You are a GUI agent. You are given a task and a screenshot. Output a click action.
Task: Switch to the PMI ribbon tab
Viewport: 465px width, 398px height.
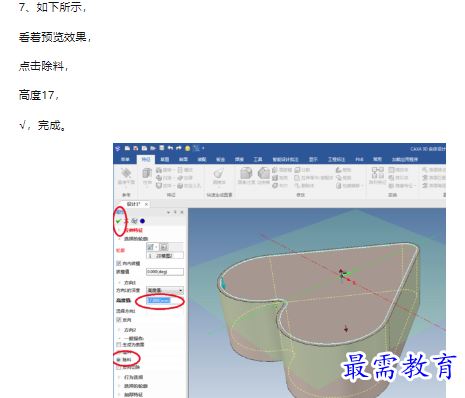(x=359, y=159)
